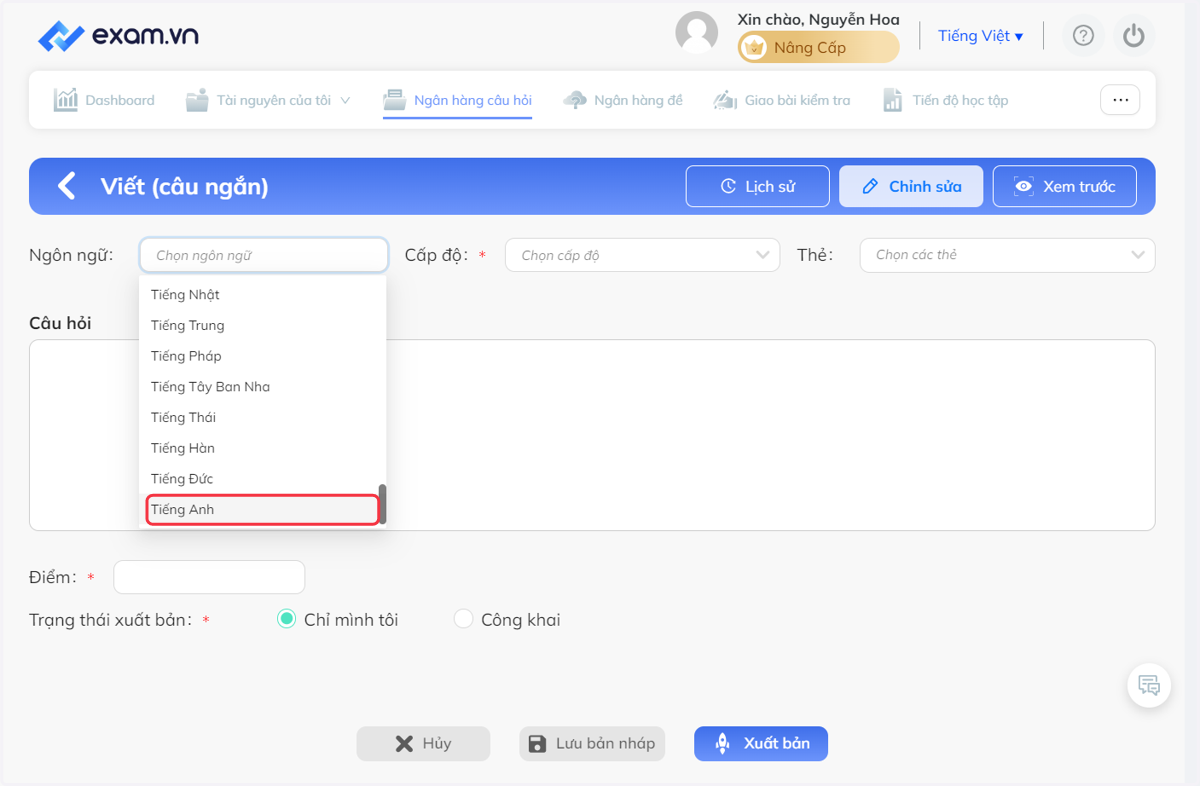The width and height of the screenshot is (1200, 786).
Task: Choose Tiếng Tây Ban Nha option
Action: pos(262,387)
